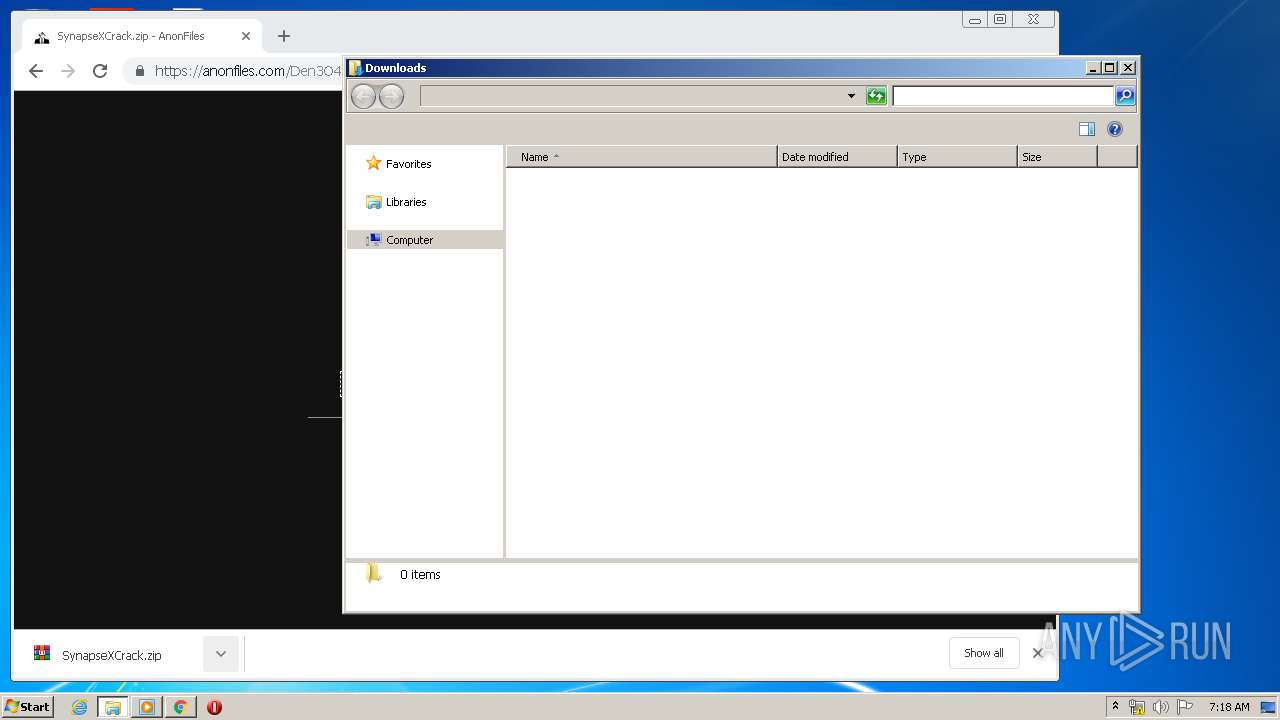View site info via the padlock icon
1280x720 pixels.
(140, 71)
